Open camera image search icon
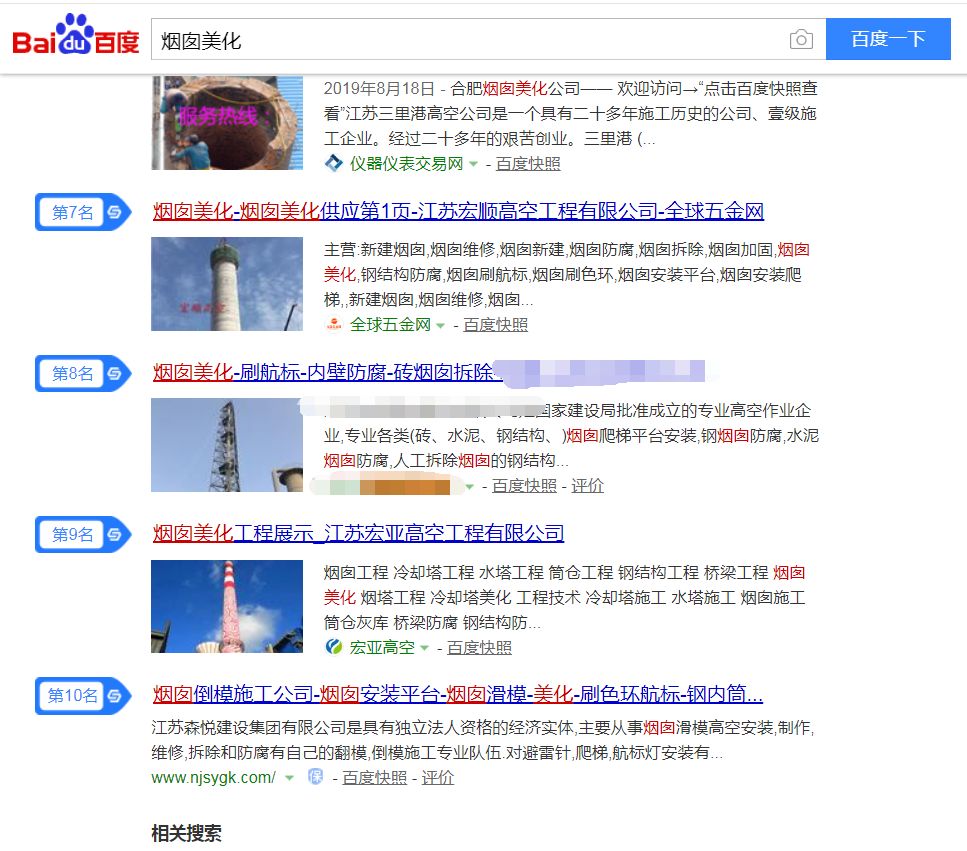This screenshot has height=851, width=967. tap(800, 39)
